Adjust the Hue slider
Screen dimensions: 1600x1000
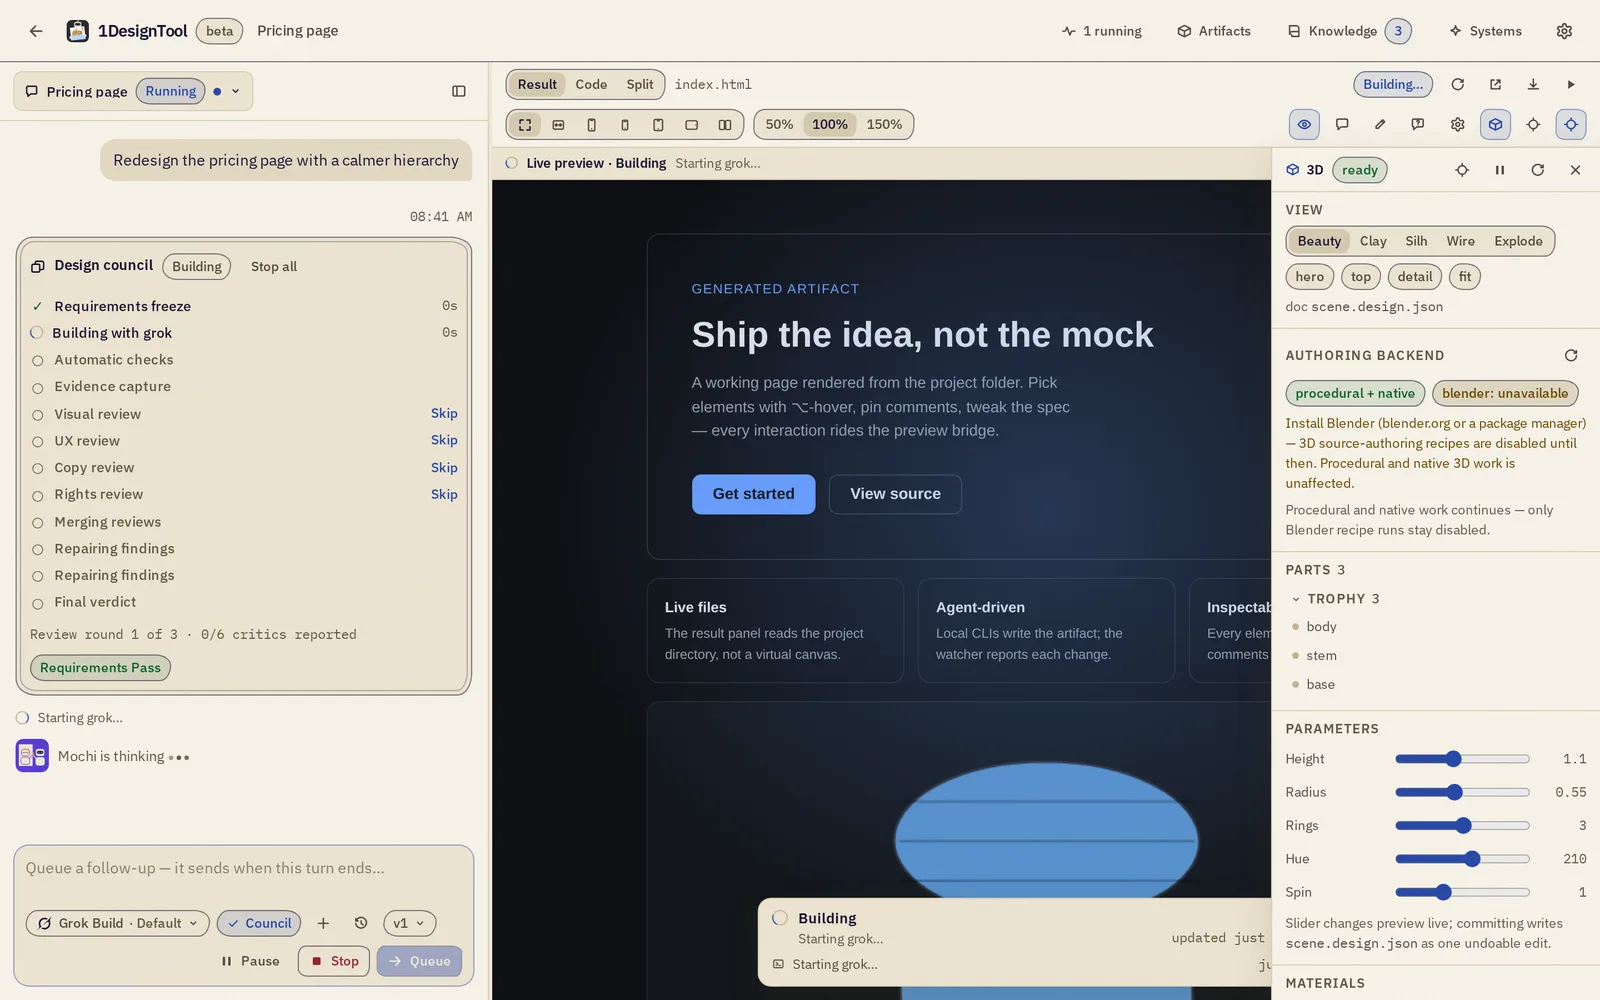(1462, 859)
